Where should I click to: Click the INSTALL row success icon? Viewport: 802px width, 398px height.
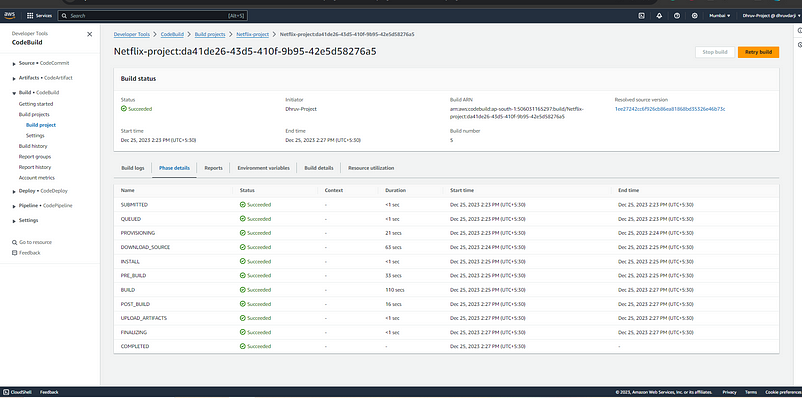point(242,261)
